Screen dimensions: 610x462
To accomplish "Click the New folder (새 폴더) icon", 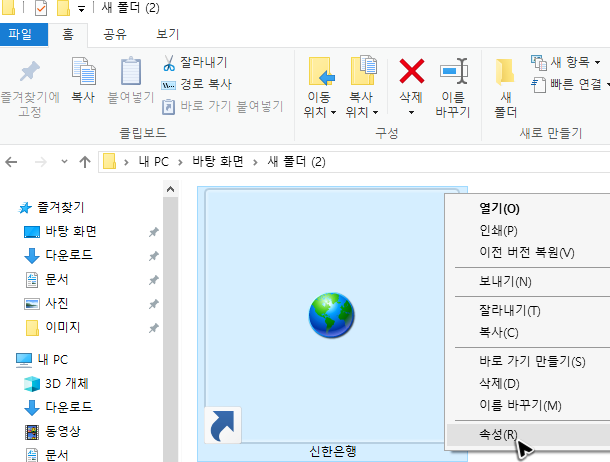I will [505, 72].
